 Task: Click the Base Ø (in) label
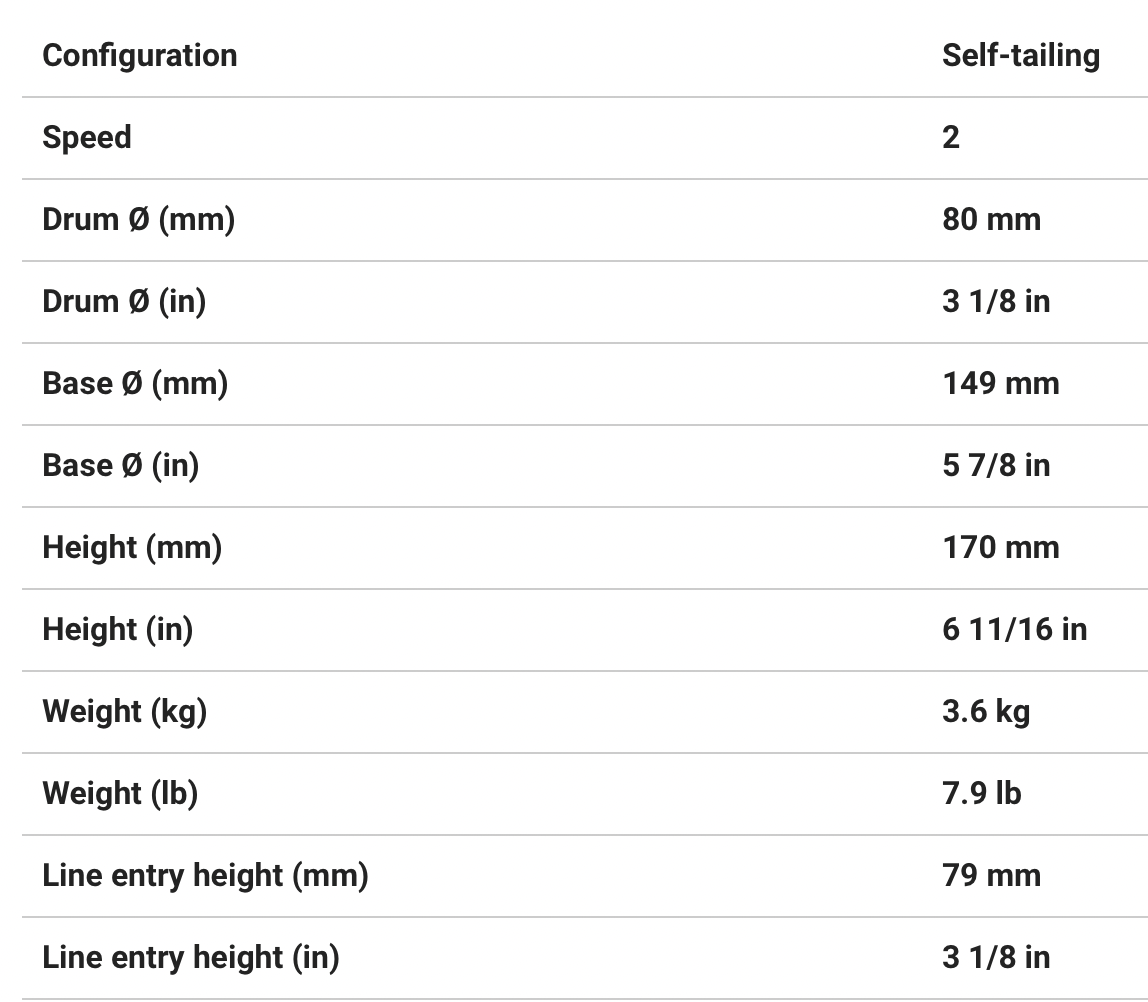[120, 465]
